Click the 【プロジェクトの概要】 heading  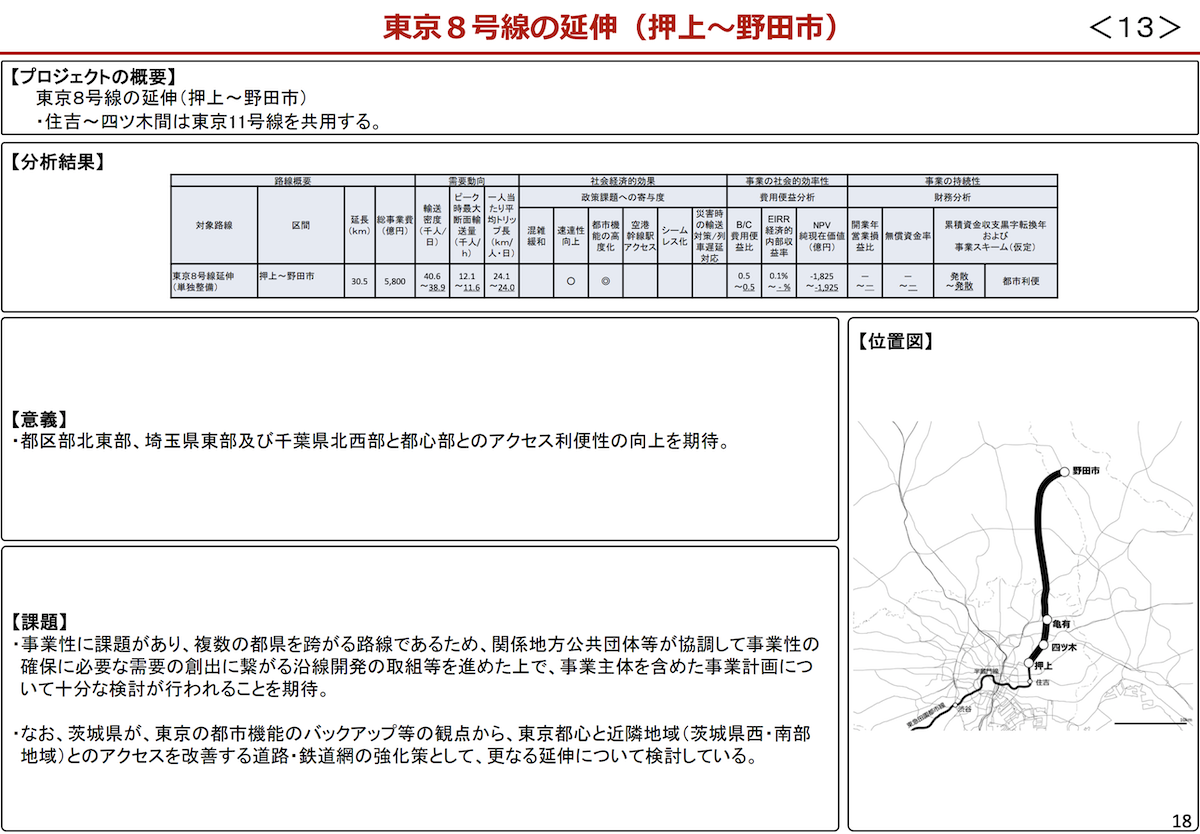[93, 76]
